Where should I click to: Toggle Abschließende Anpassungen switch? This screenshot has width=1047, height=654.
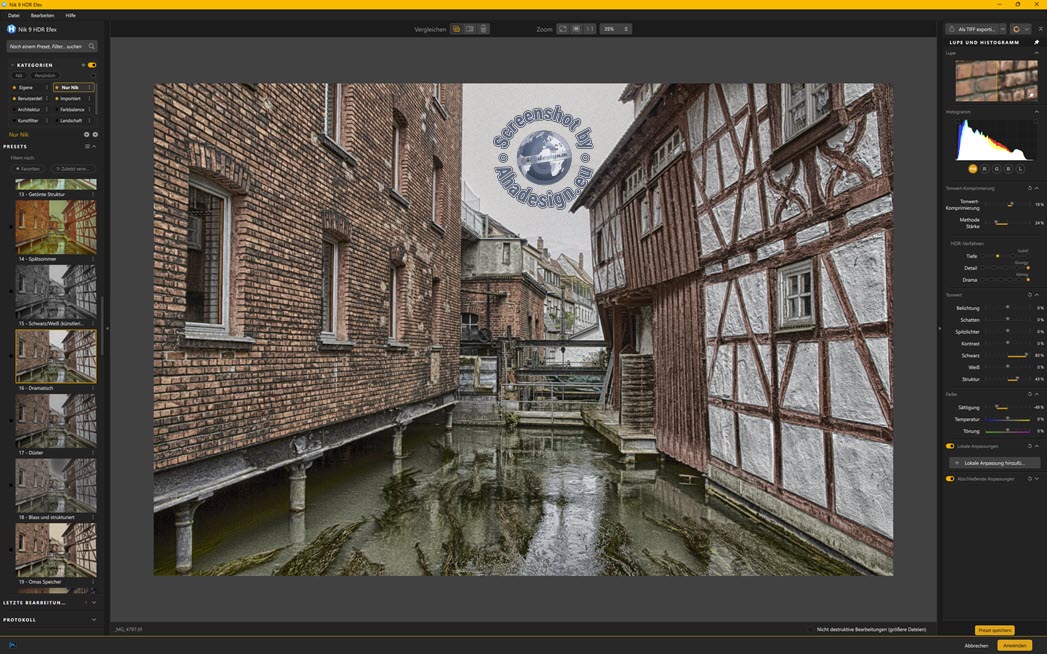(950, 479)
